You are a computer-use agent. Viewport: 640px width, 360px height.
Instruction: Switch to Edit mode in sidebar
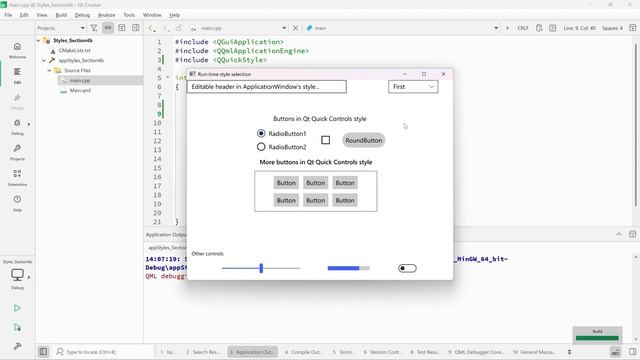click(x=17, y=76)
